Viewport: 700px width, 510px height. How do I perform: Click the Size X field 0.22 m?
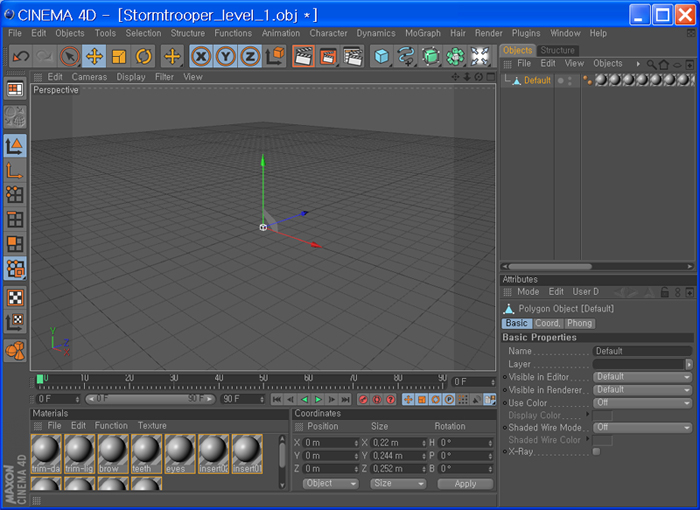tap(398, 443)
